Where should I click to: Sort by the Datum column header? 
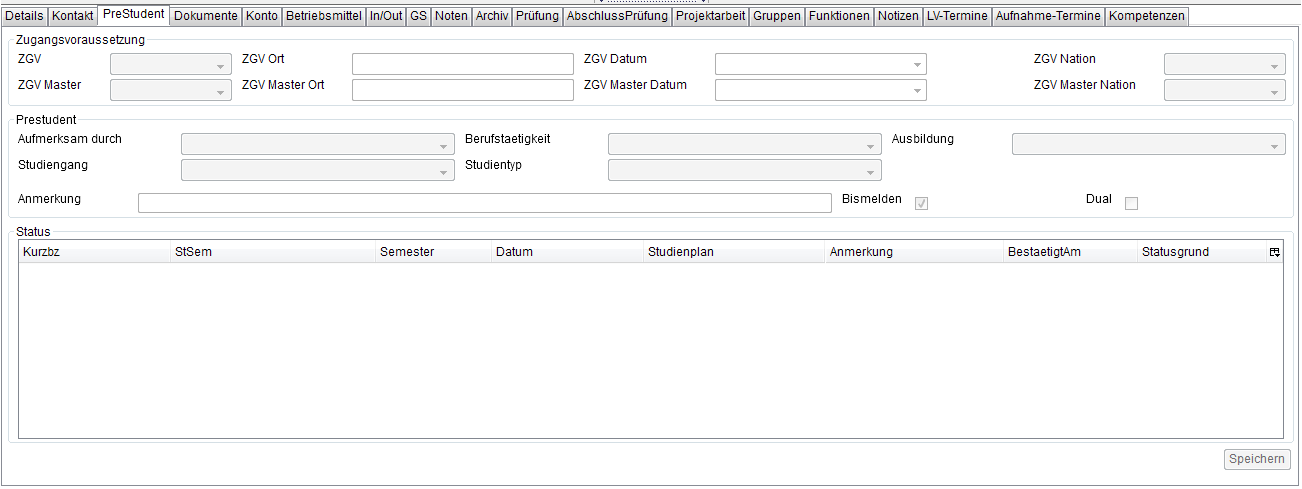(x=567, y=252)
